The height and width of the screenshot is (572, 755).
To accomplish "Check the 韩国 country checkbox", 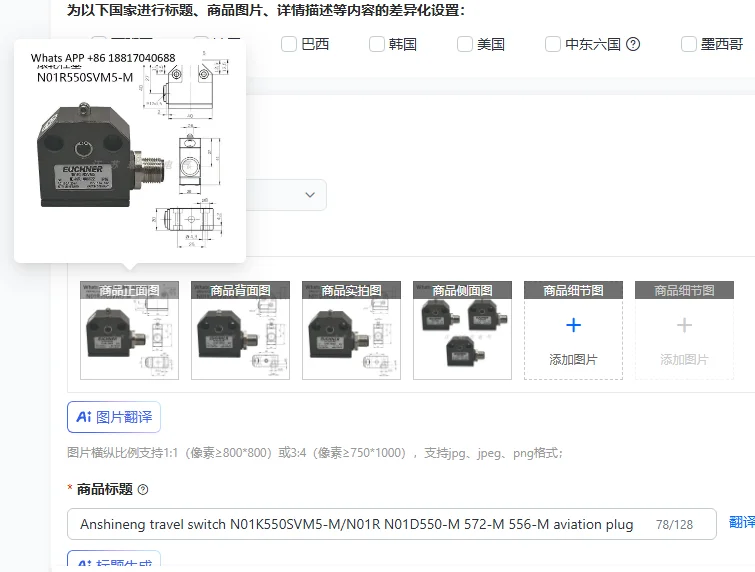I will click(377, 44).
